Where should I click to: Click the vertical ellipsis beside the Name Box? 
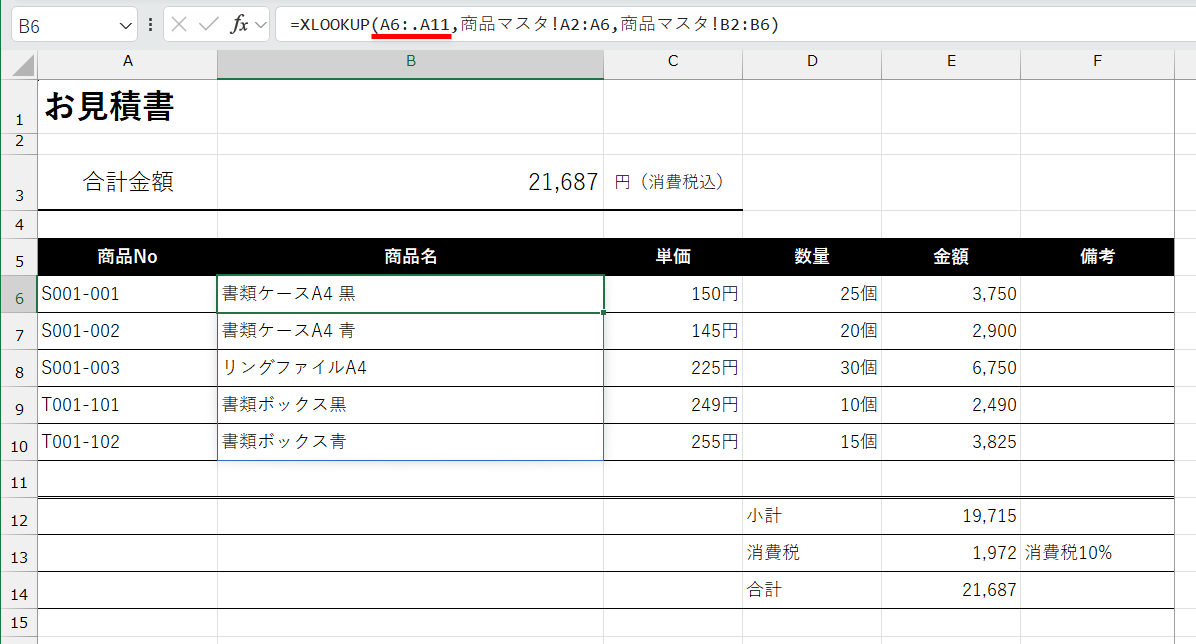tap(150, 24)
